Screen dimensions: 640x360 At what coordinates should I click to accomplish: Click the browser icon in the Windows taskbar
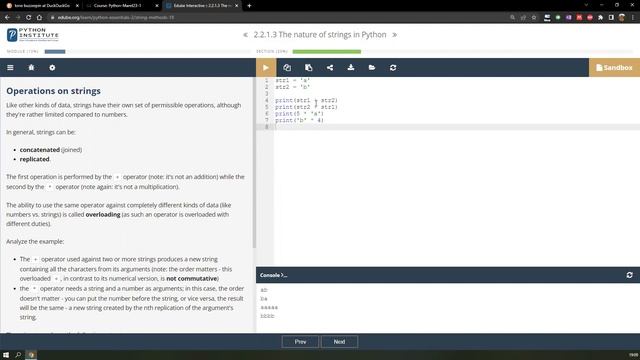pos(31,355)
